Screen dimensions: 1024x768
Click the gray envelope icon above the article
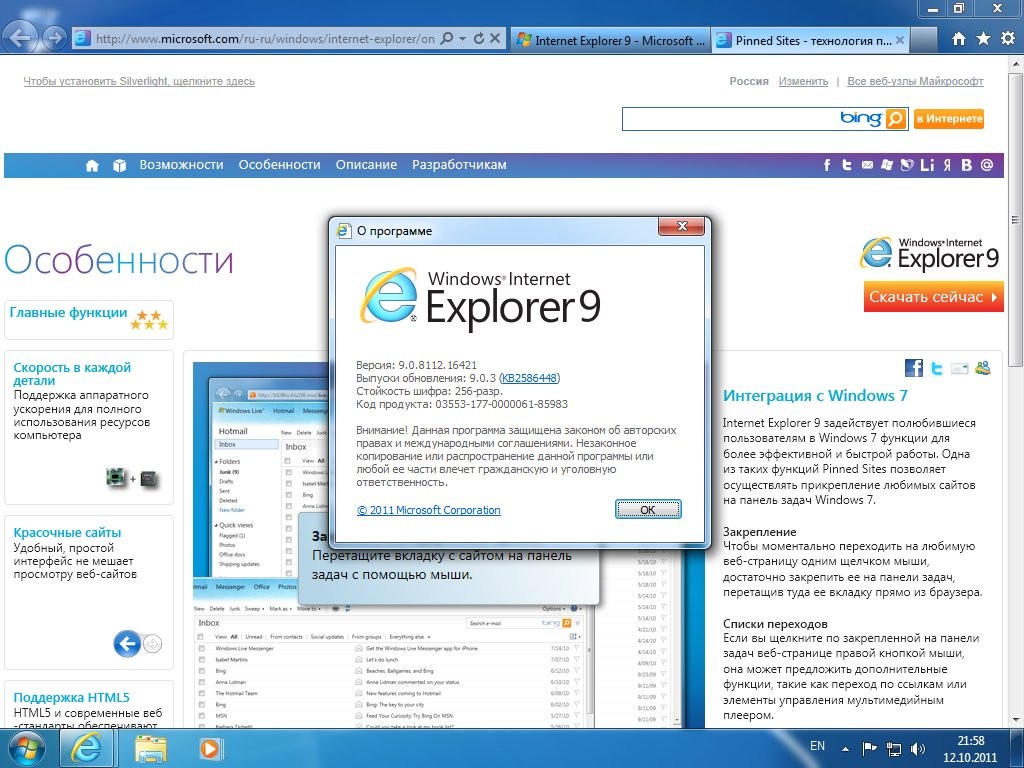pos(959,369)
